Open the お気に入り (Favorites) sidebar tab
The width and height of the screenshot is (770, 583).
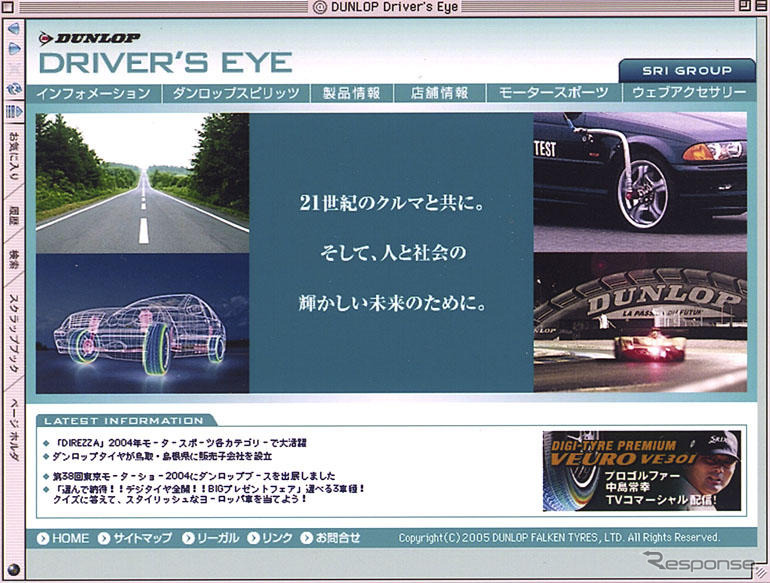click(x=14, y=157)
